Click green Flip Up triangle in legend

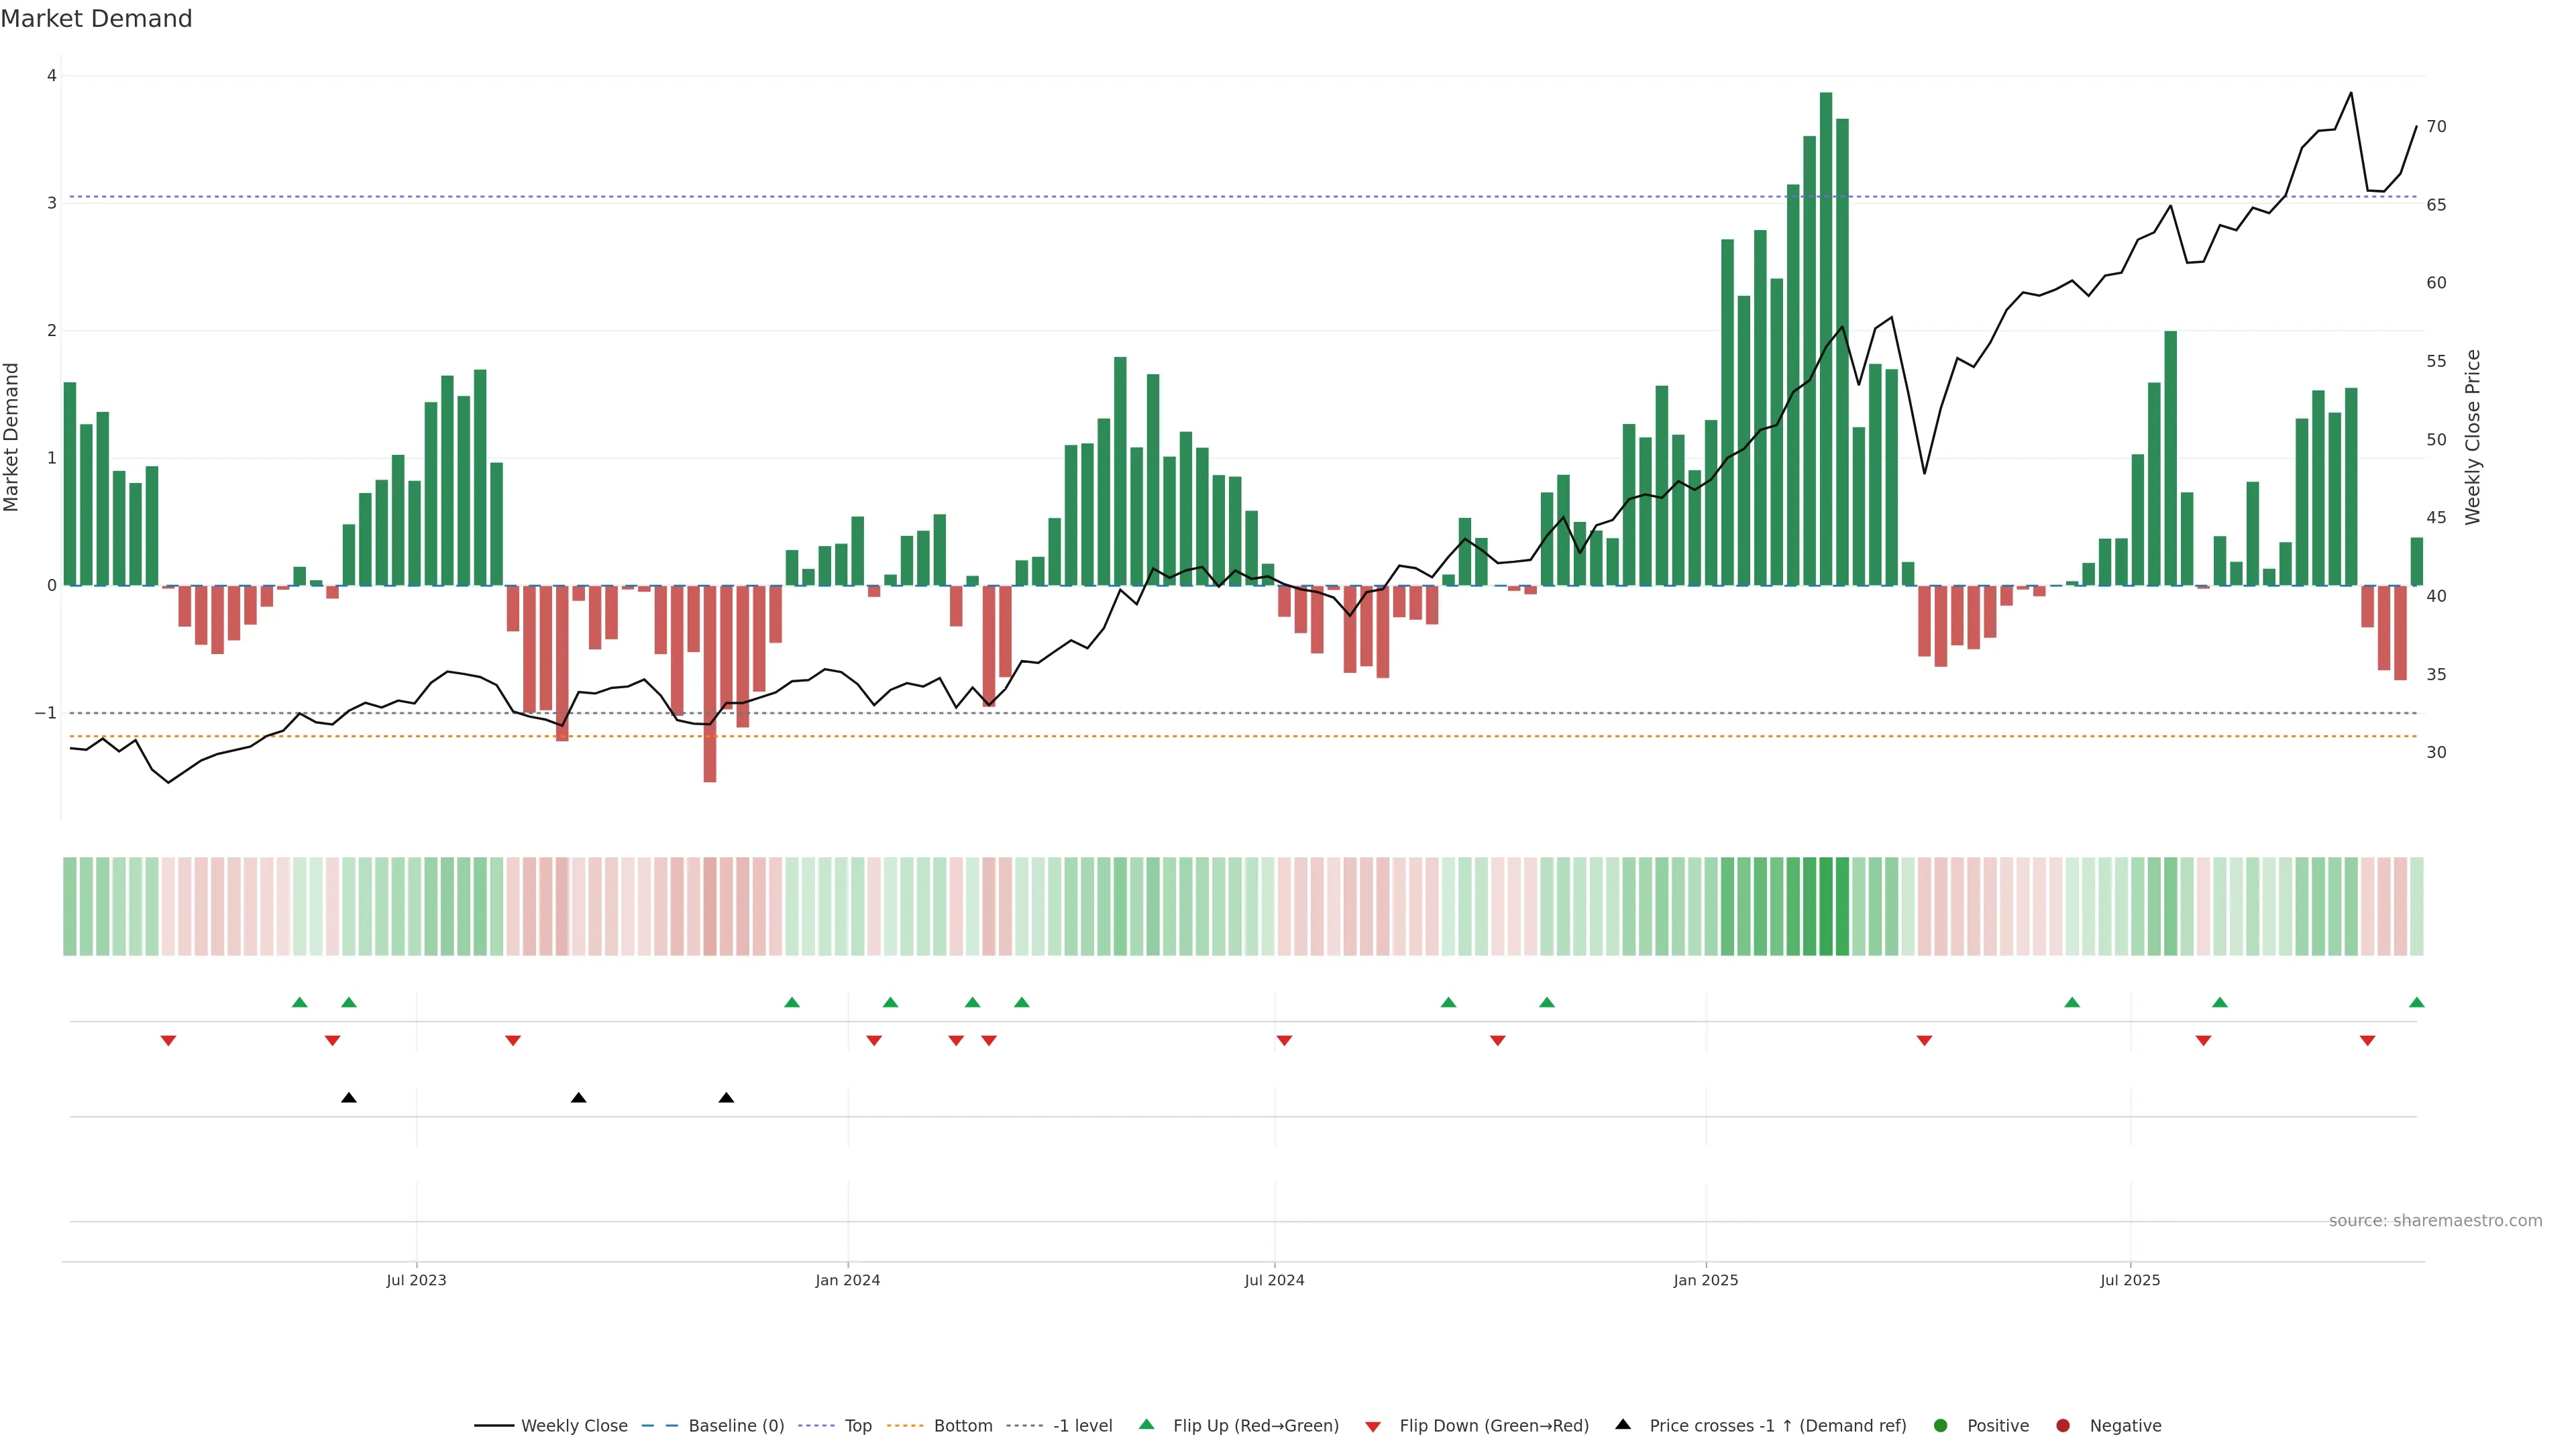[1147, 1424]
